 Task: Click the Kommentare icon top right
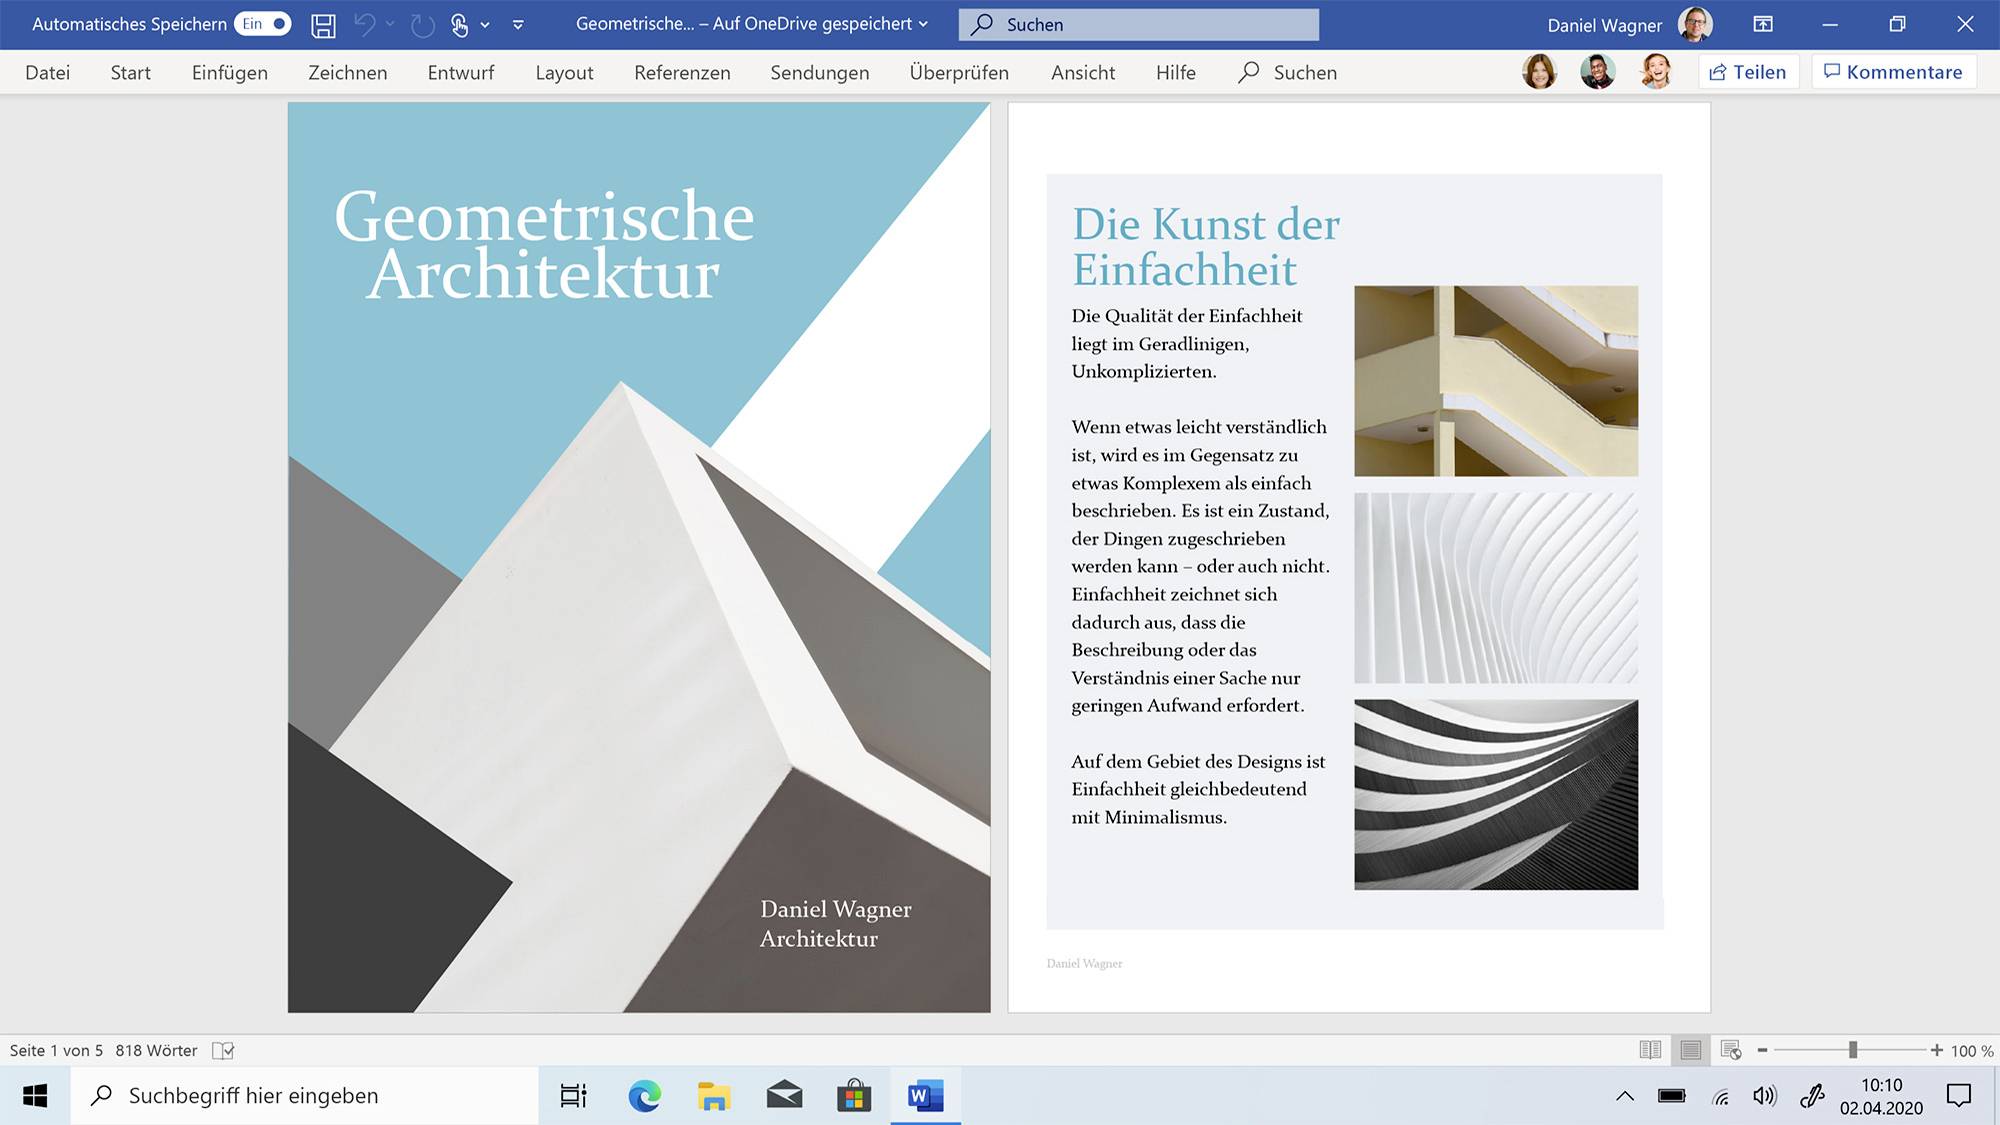[1893, 71]
